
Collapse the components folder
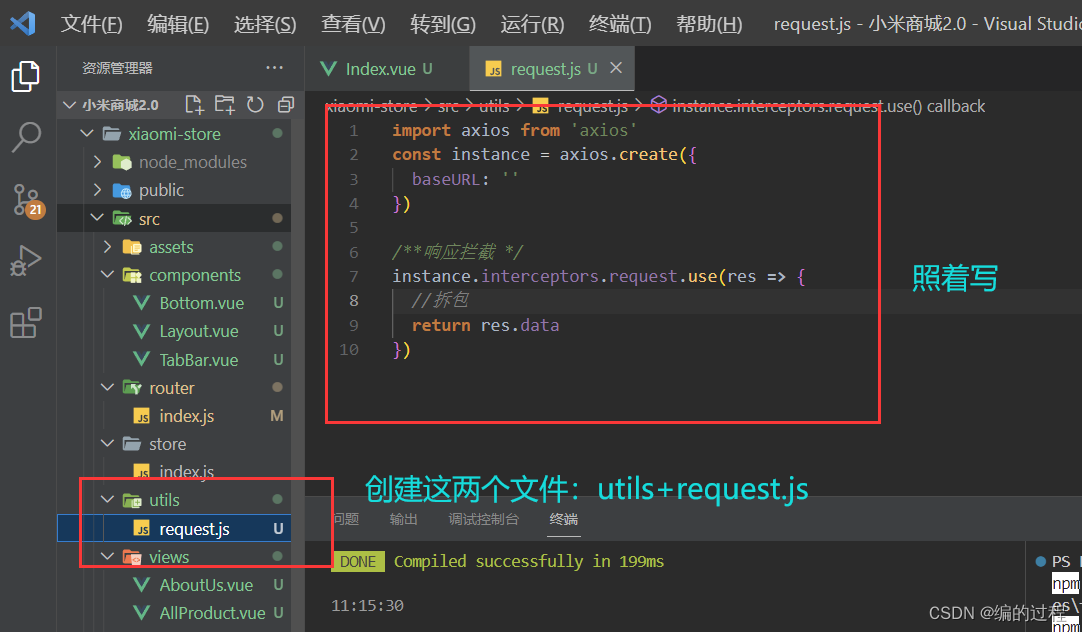tap(107, 275)
